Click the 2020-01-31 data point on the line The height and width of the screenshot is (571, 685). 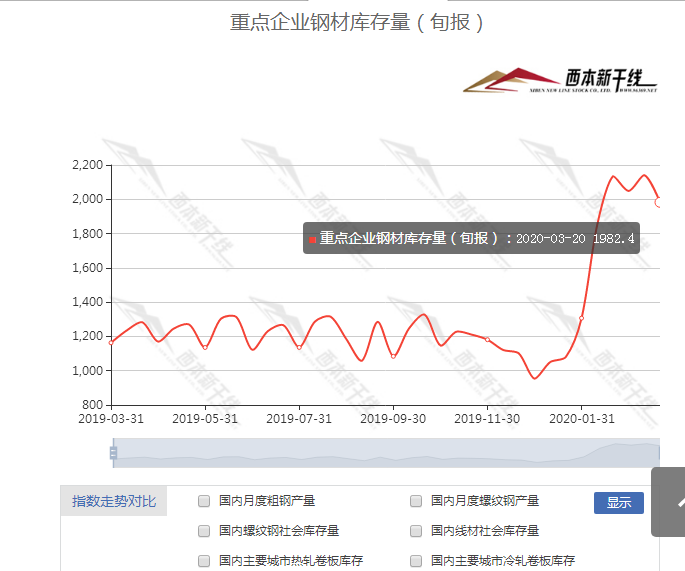point(581,318)
